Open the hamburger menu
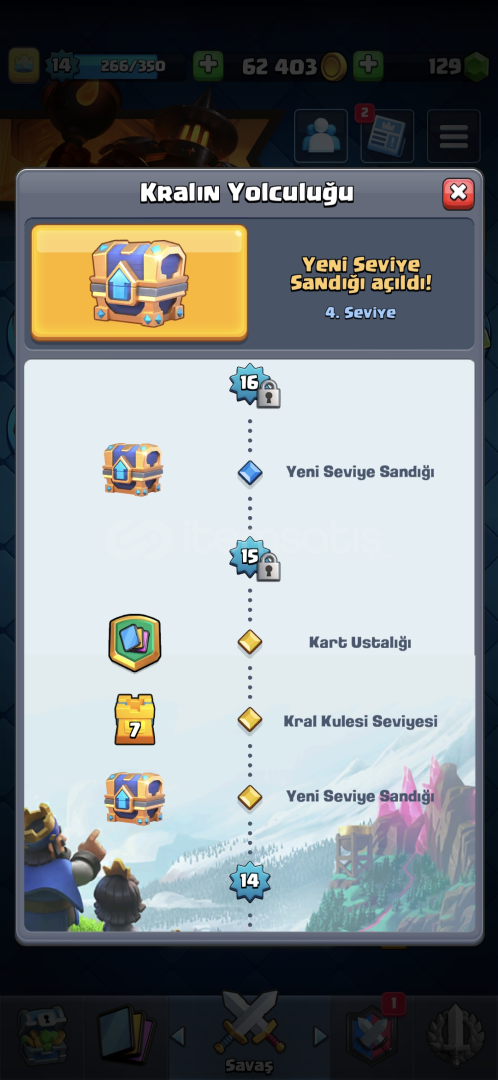Screen dimensions: 498x1080 click(x=454, y=136)
